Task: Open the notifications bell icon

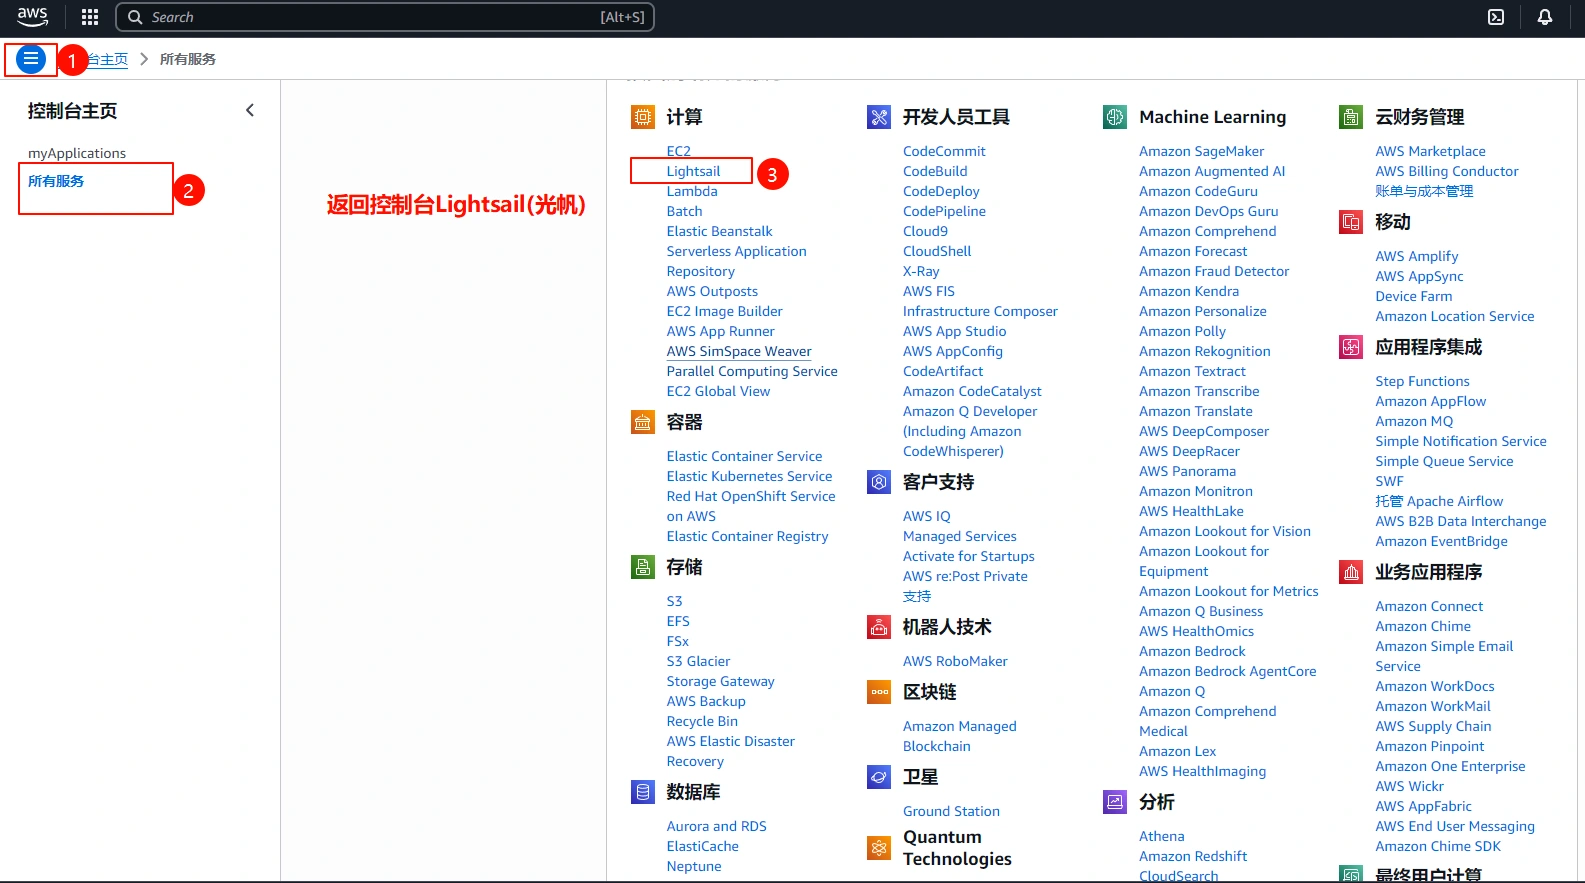Action: pyautogui.click(x=1544, y=17)
